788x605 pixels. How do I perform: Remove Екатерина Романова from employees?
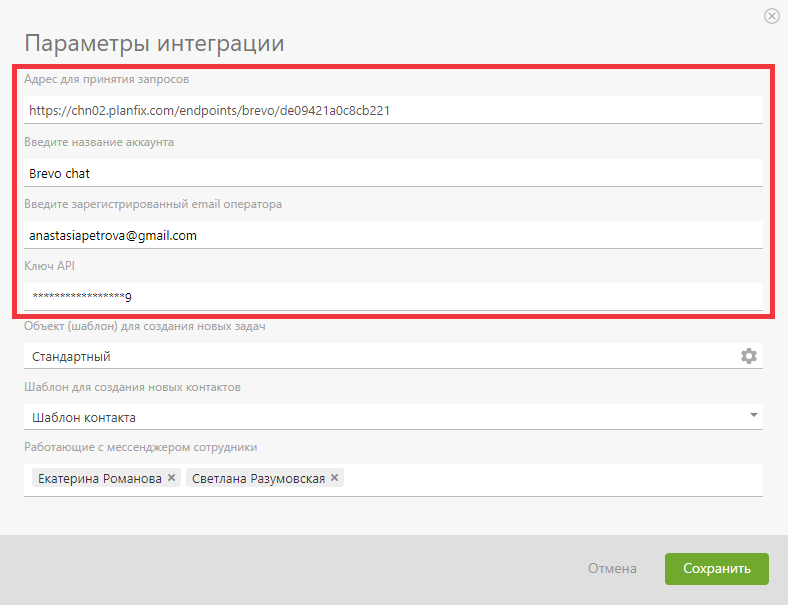[x=171, y=477]
